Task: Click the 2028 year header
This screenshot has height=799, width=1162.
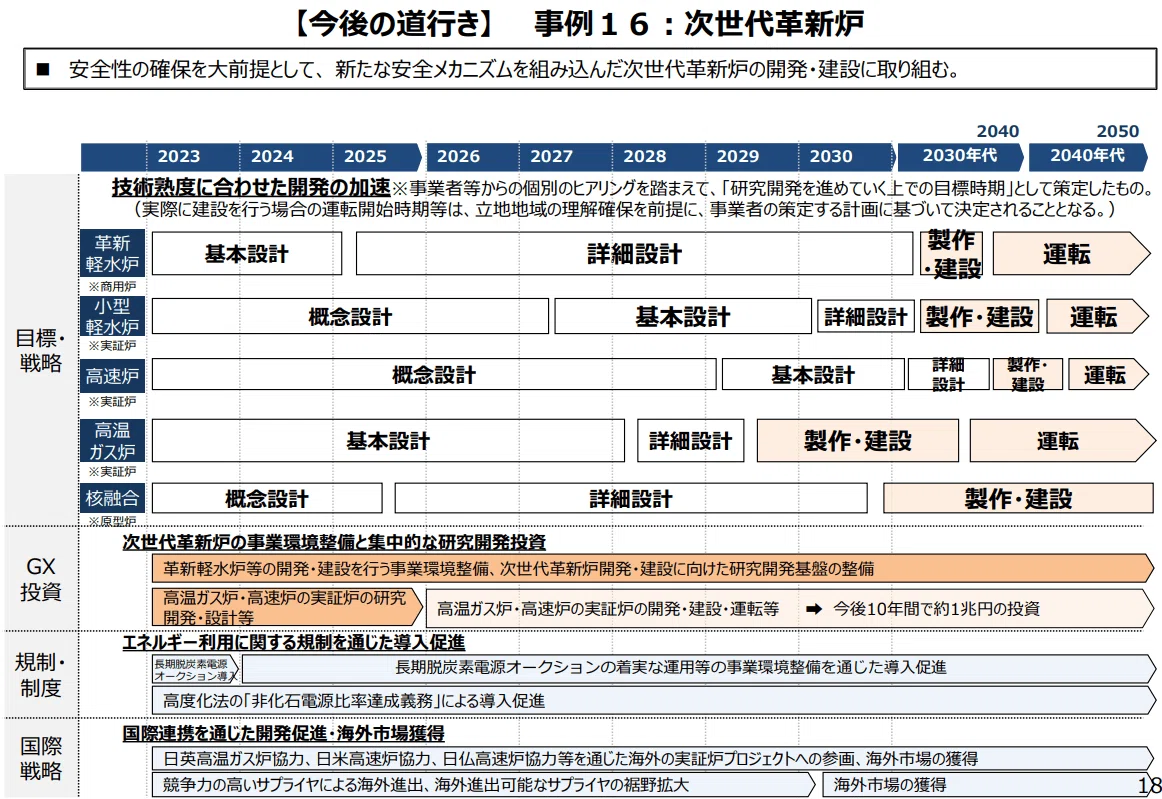Action: coord(645,156)
